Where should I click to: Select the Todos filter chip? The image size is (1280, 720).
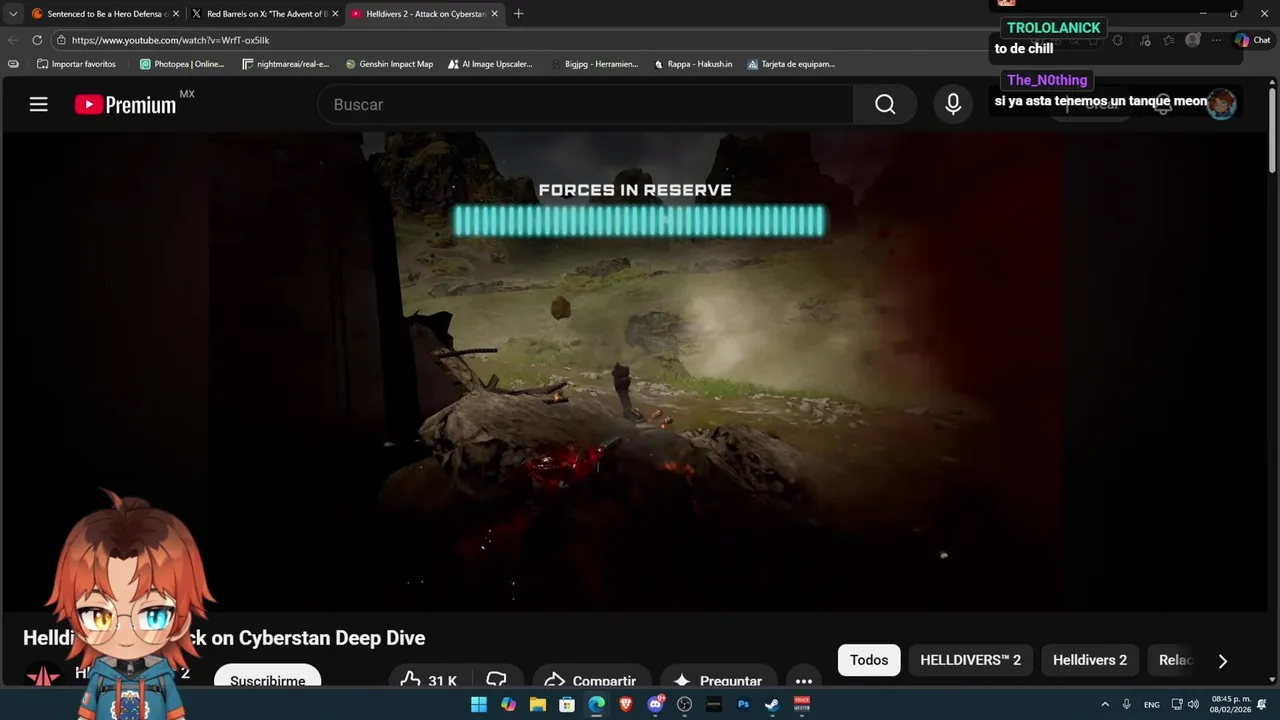click(869, 660)
